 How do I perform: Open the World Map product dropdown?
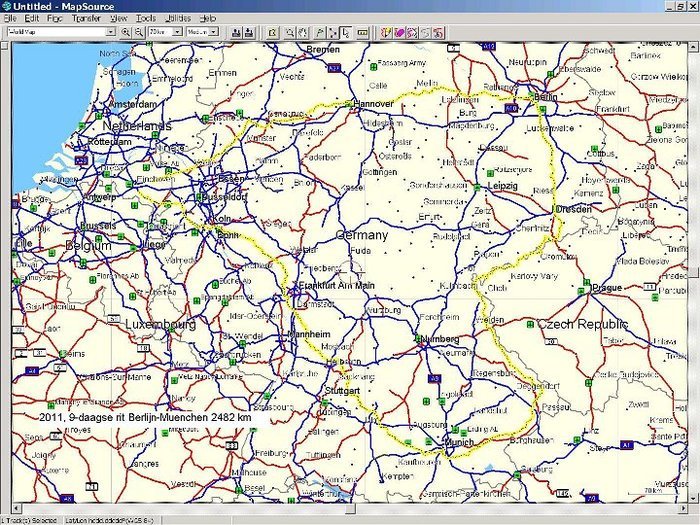pyautogui.click(x=60, y=32)
